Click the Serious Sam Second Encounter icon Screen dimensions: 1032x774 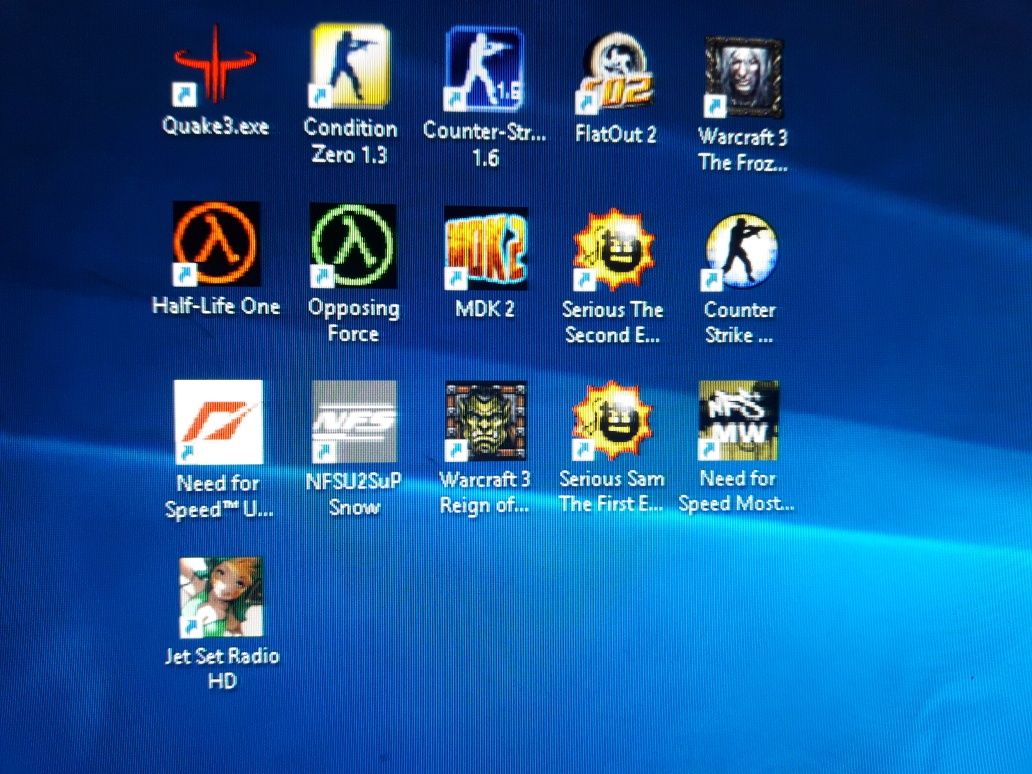(x=613, y=249)
